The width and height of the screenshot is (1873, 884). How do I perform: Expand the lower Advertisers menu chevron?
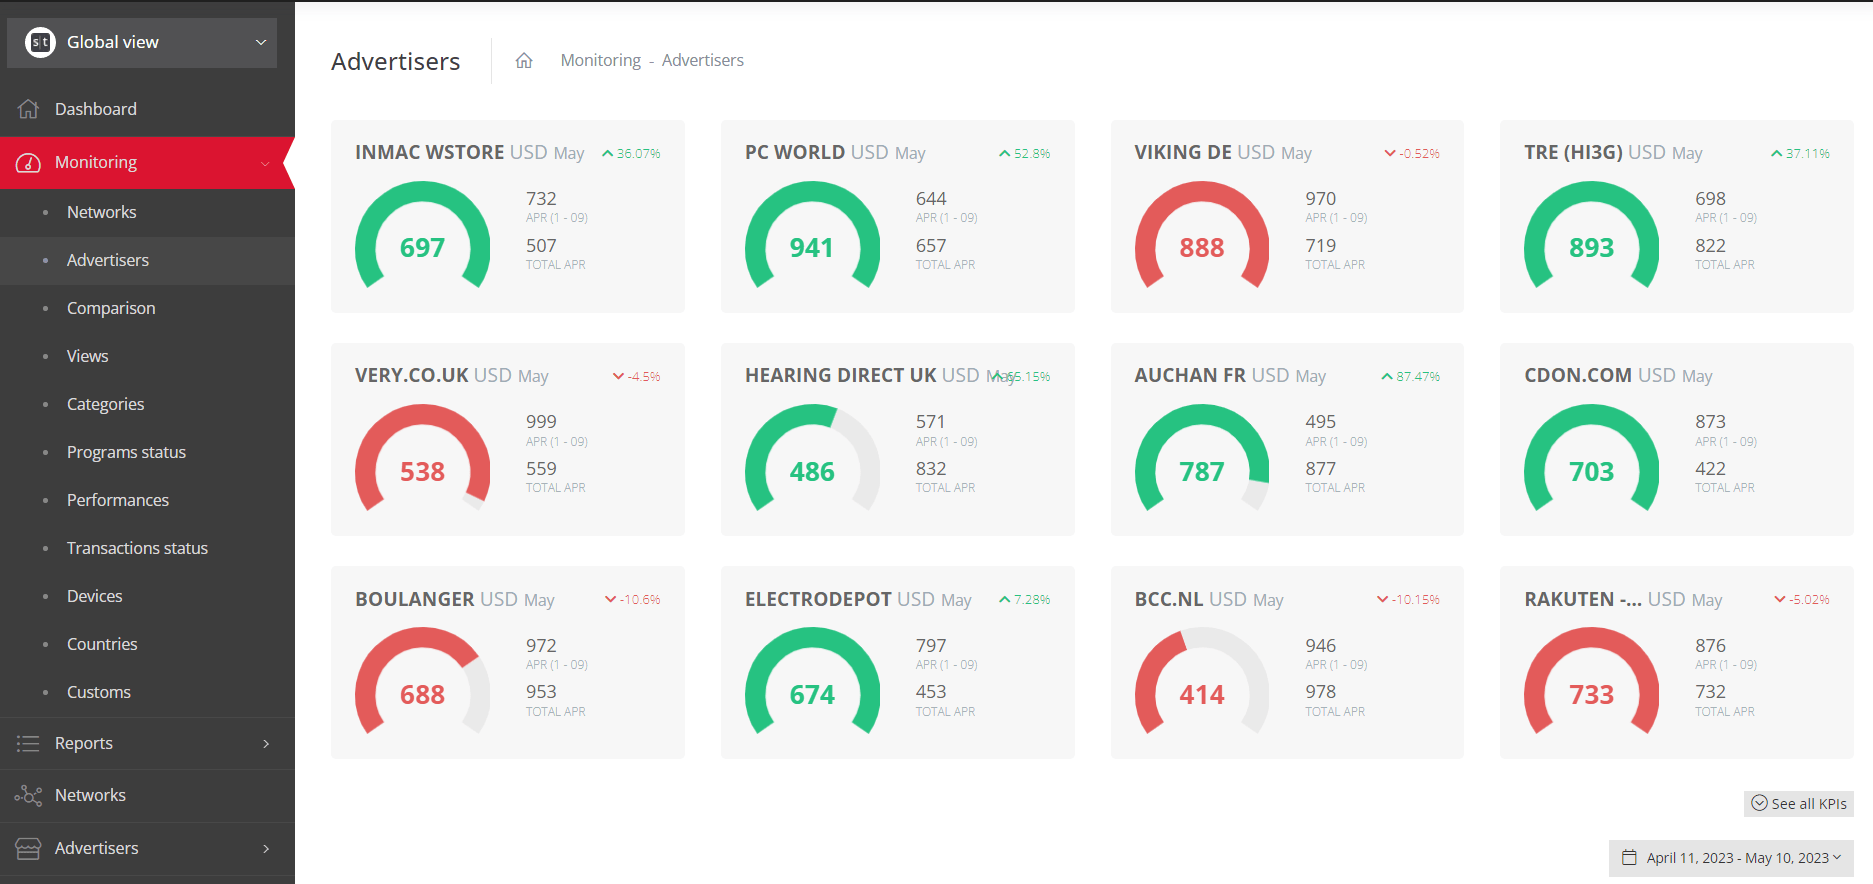266,848
